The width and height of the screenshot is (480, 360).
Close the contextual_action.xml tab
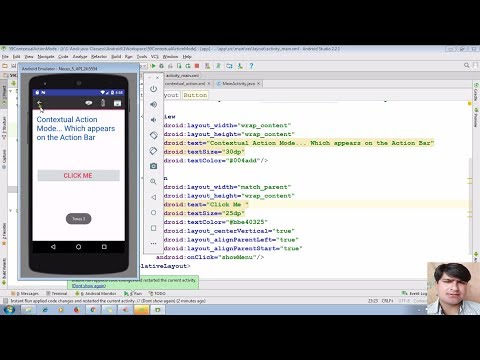(209, 84)
